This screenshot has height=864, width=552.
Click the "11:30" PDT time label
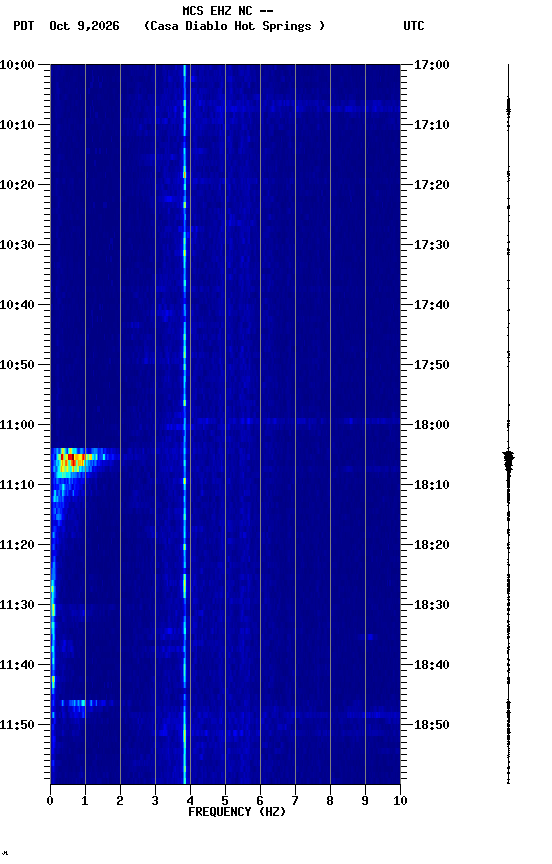pos(17,605)
